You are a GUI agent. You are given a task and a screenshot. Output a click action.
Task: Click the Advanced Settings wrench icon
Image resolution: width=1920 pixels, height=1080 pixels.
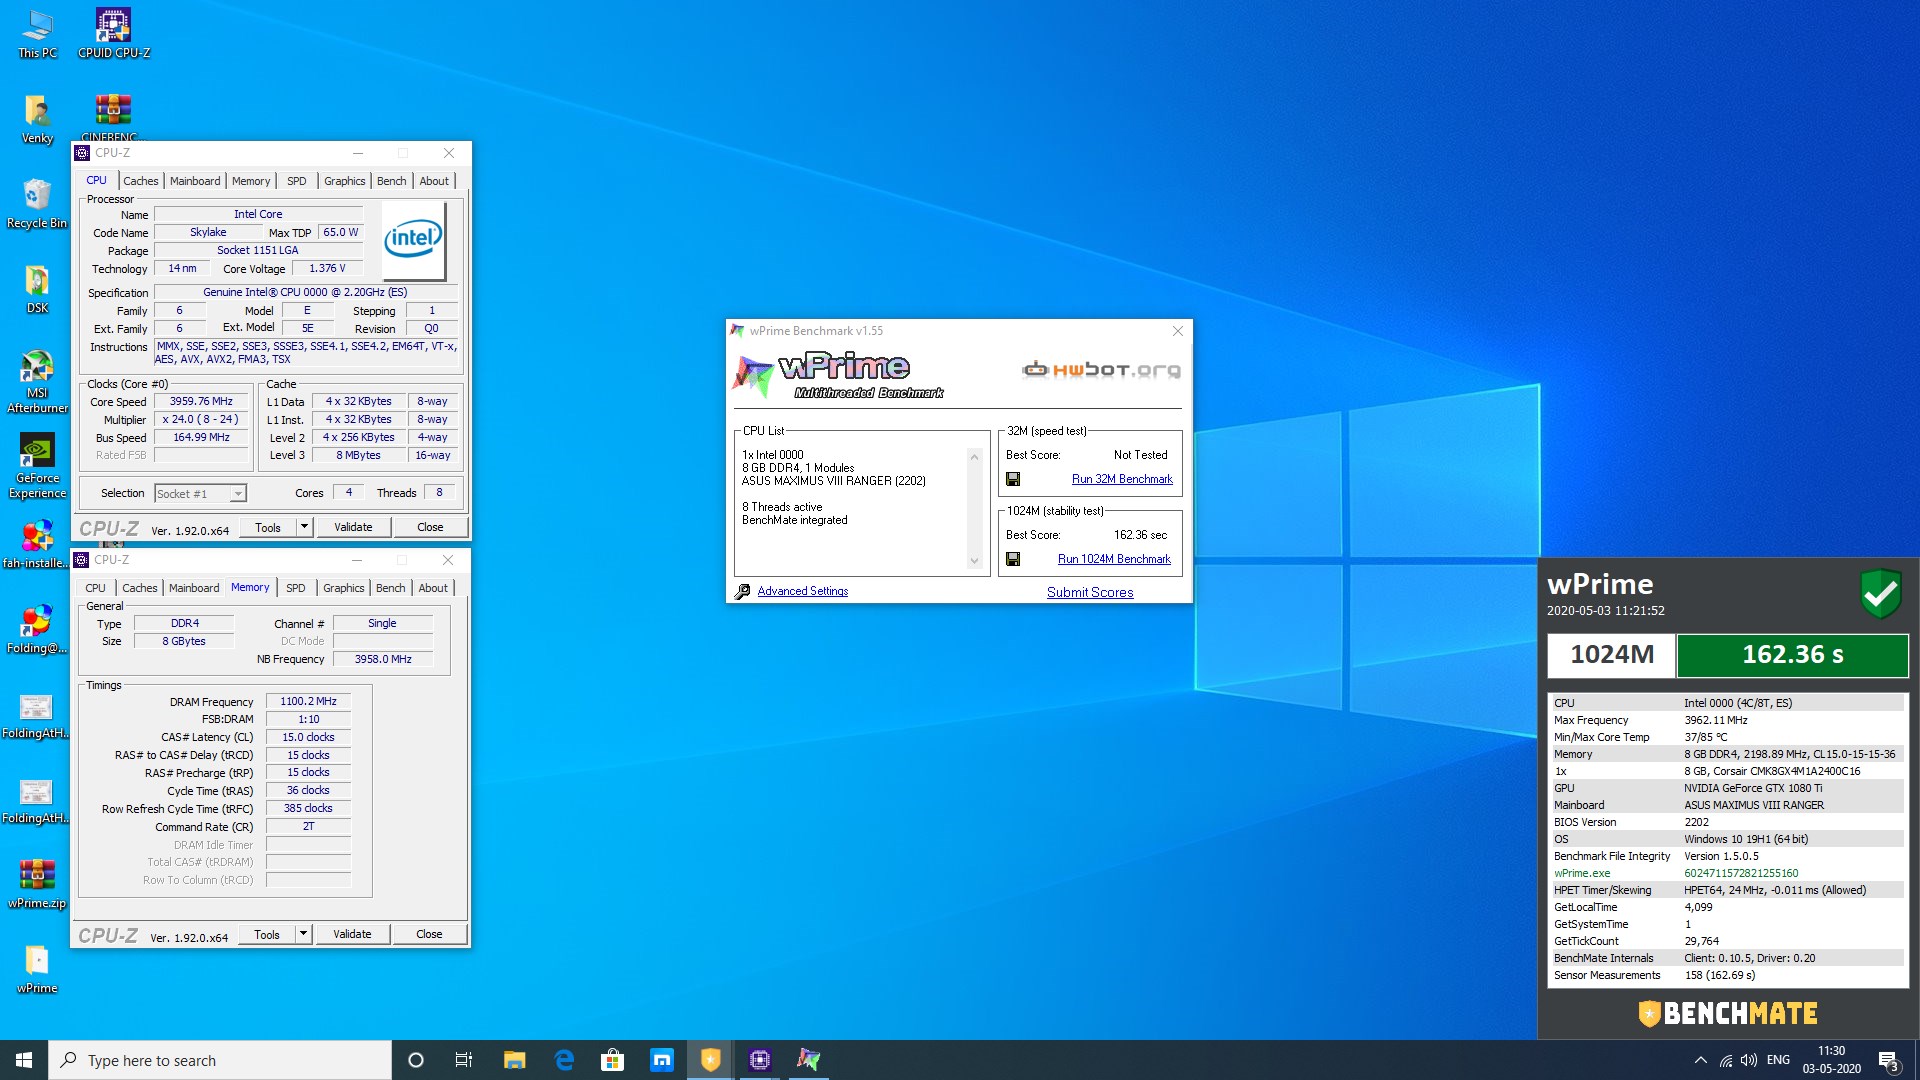click(x=742, y=592)
